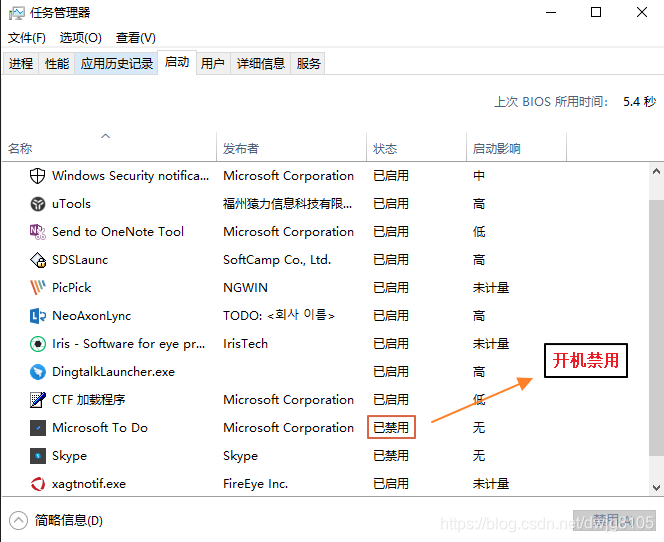Switch to the 用户 tab
The height and width of the screenshot is (542, 664).
[213, 64]
